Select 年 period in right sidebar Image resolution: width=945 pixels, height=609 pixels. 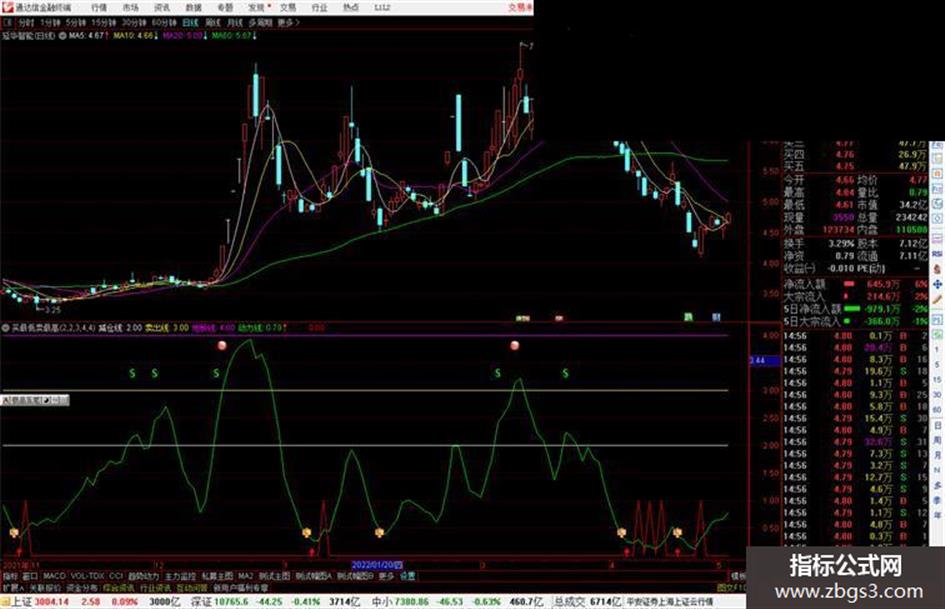coord(937,516)
